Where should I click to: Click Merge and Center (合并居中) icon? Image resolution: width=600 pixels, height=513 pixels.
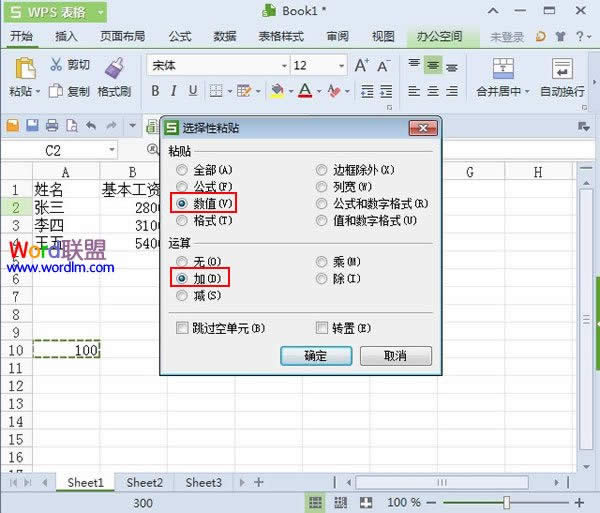pos(503,68)
